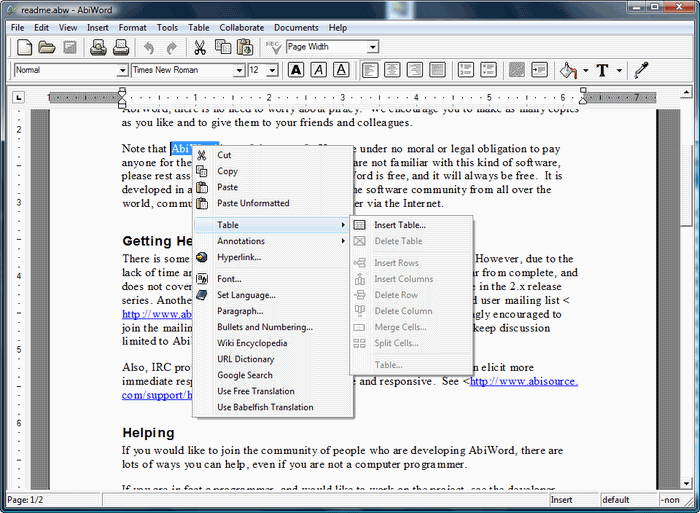Open the Tools menu
Viewport: 700px width, 513px height.
167,28
